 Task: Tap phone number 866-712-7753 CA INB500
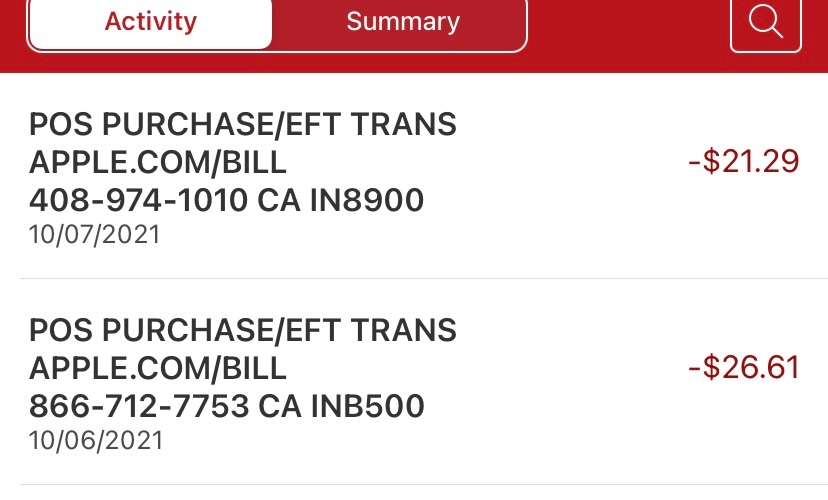226,406
